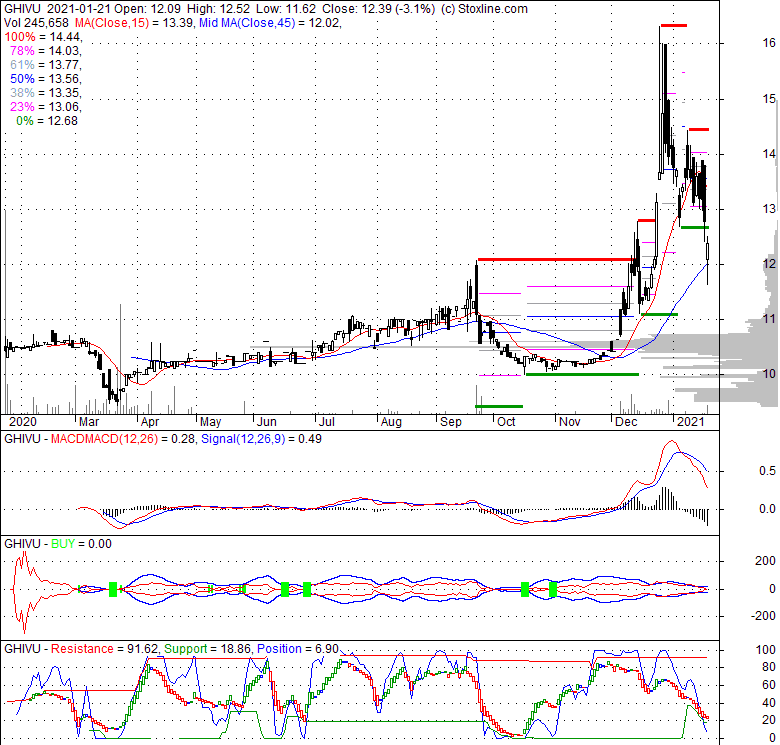
Task: Click the Apr label on the time axis
Action: [x=150, y=422]
